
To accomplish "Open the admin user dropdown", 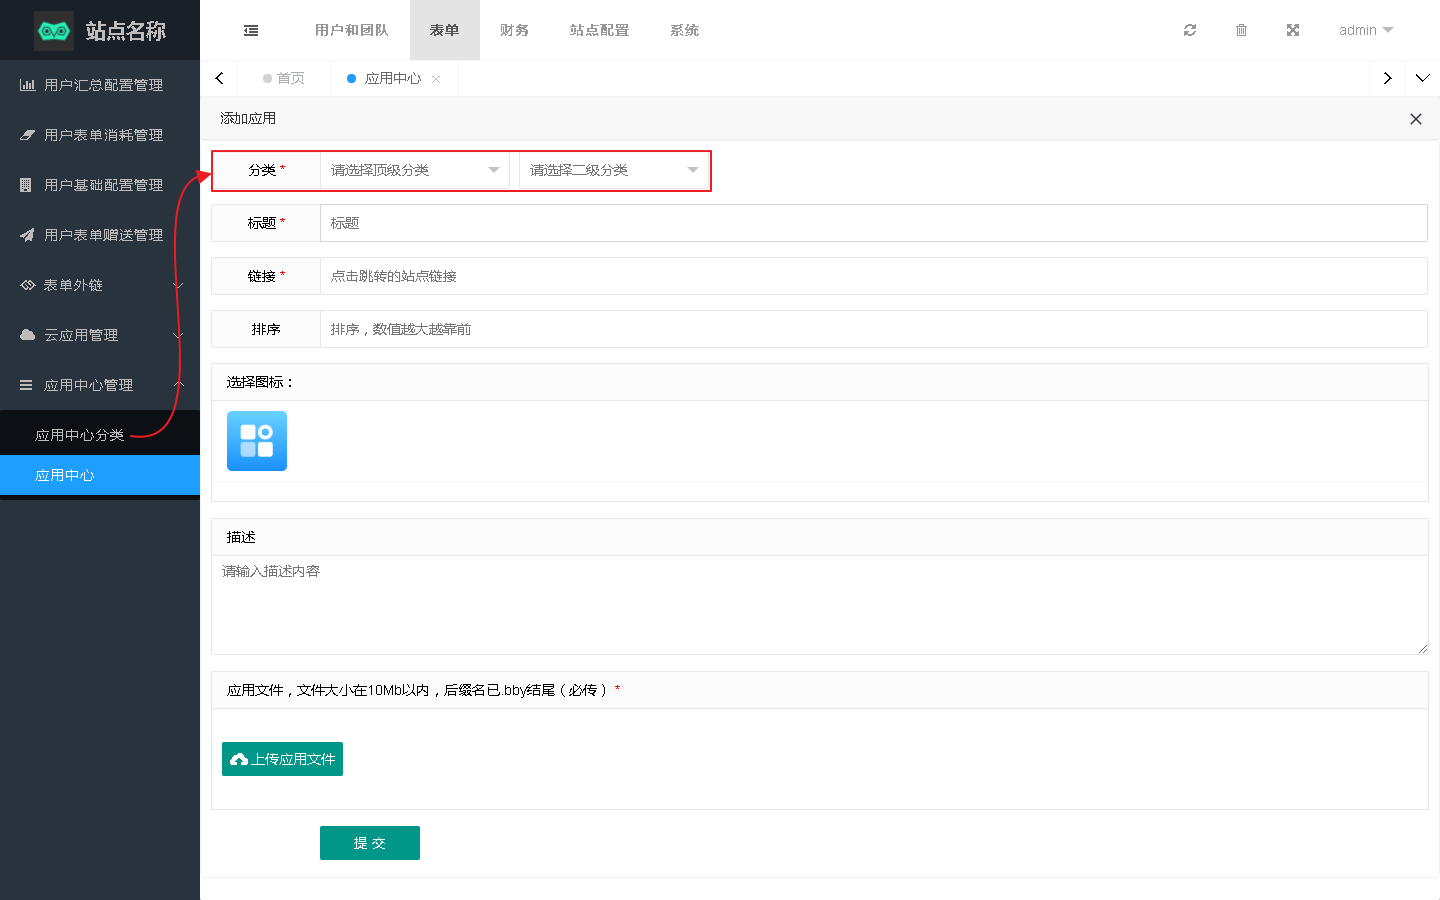I will pos(1365,30).
